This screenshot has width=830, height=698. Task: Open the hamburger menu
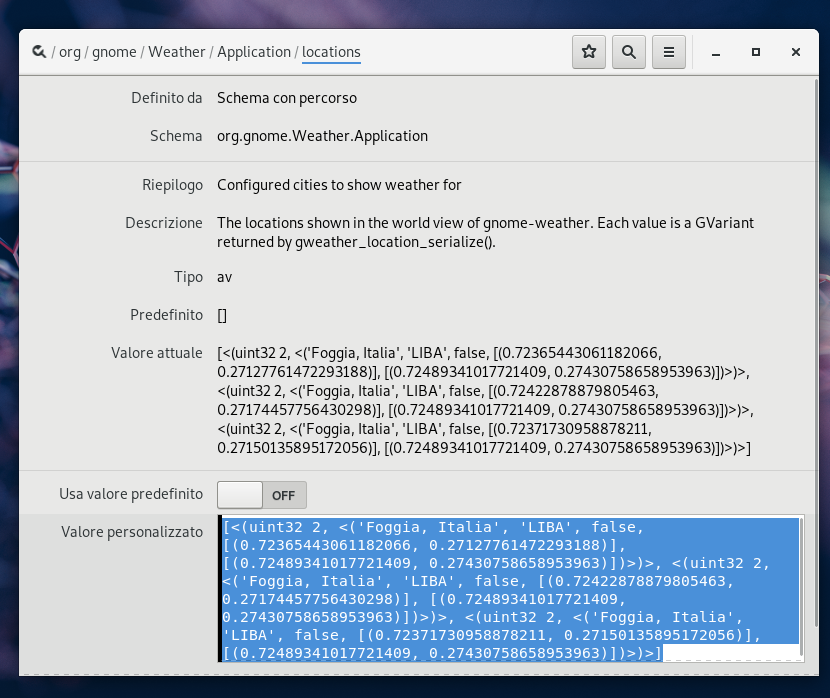[x=669, y=52]
